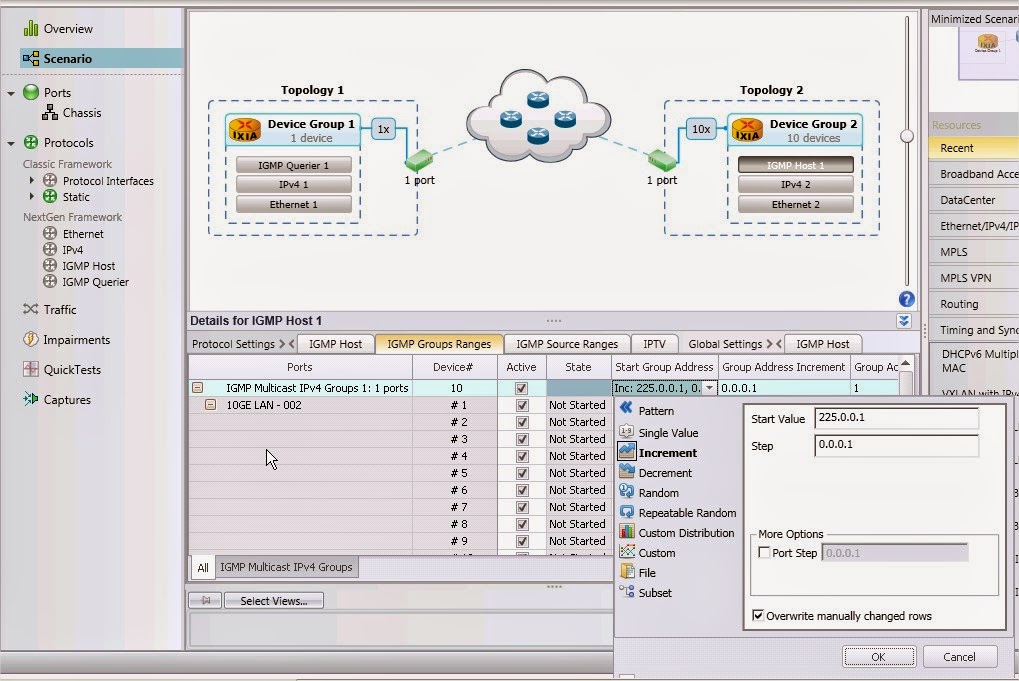Collapse the 10GE LAN - 002 row
Screen dimensions: 1019x681
click(x=208, y=405)
